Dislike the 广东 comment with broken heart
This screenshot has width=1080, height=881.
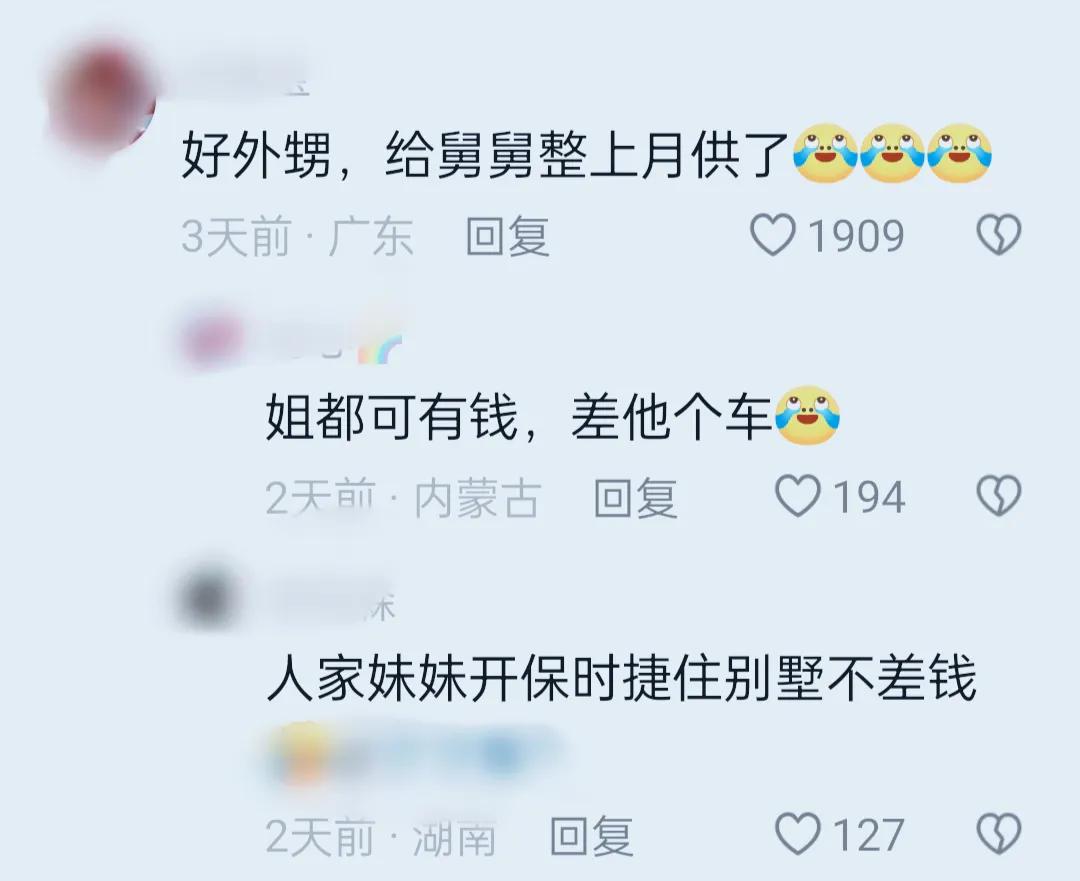coord(999,235)
